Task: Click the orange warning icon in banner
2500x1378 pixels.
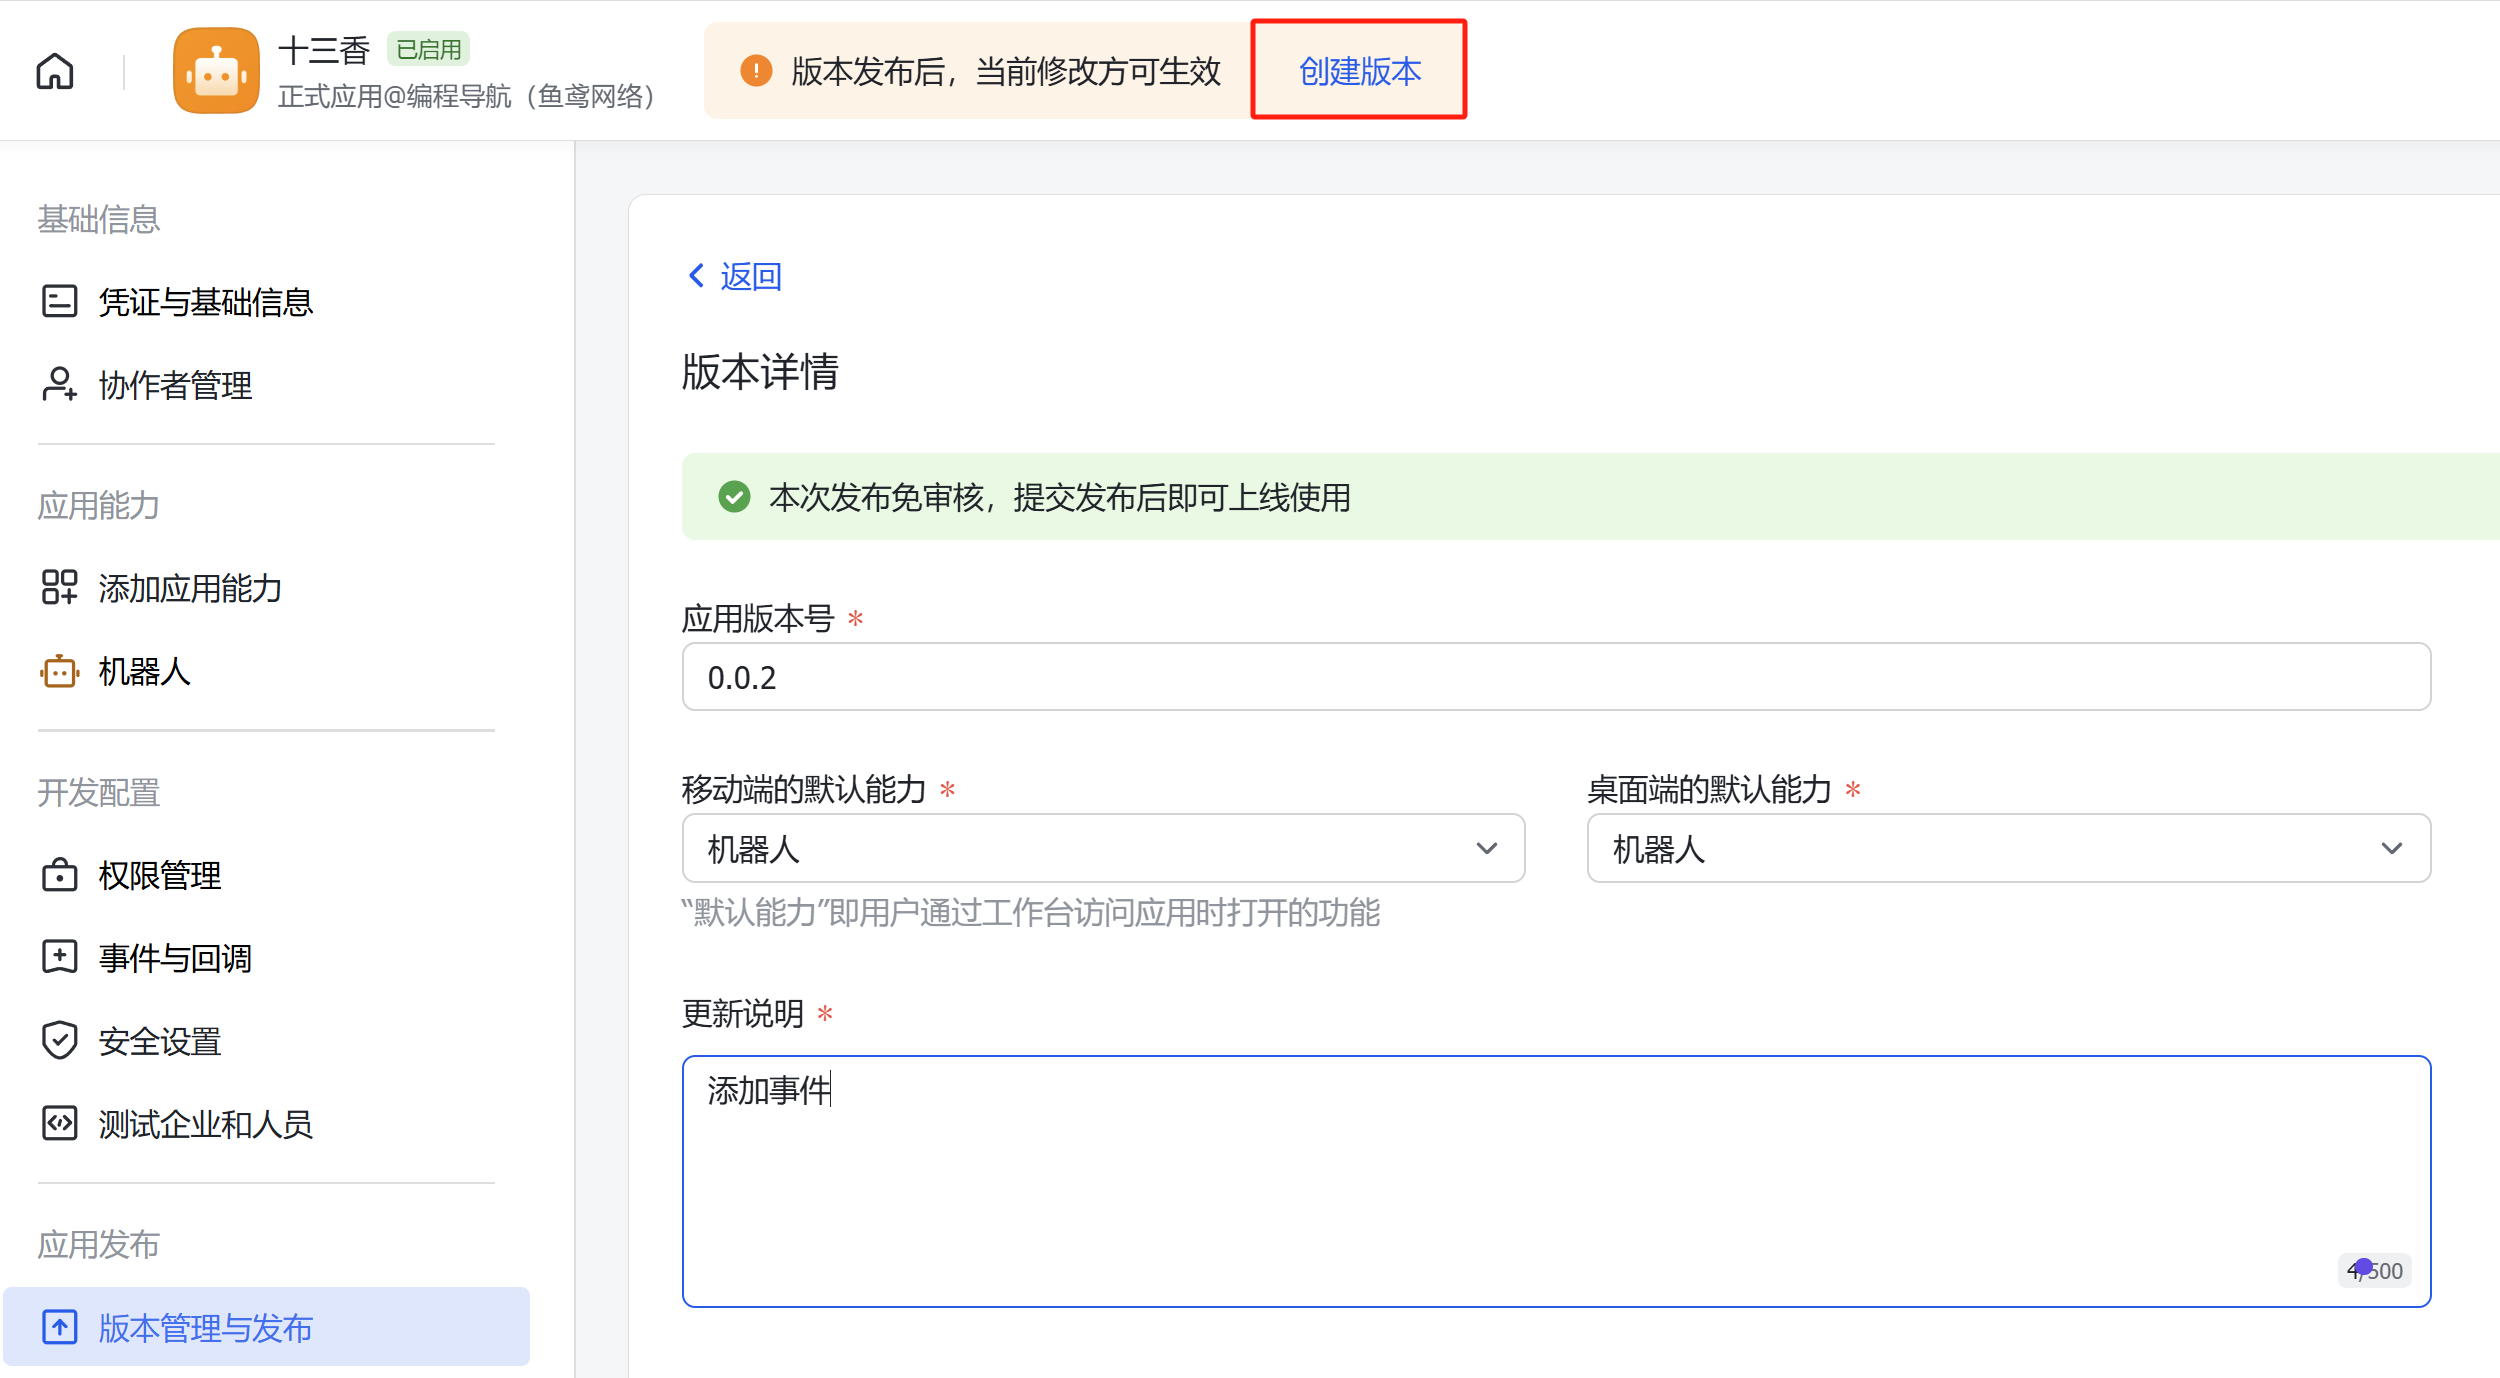Action: click(756, 71)
